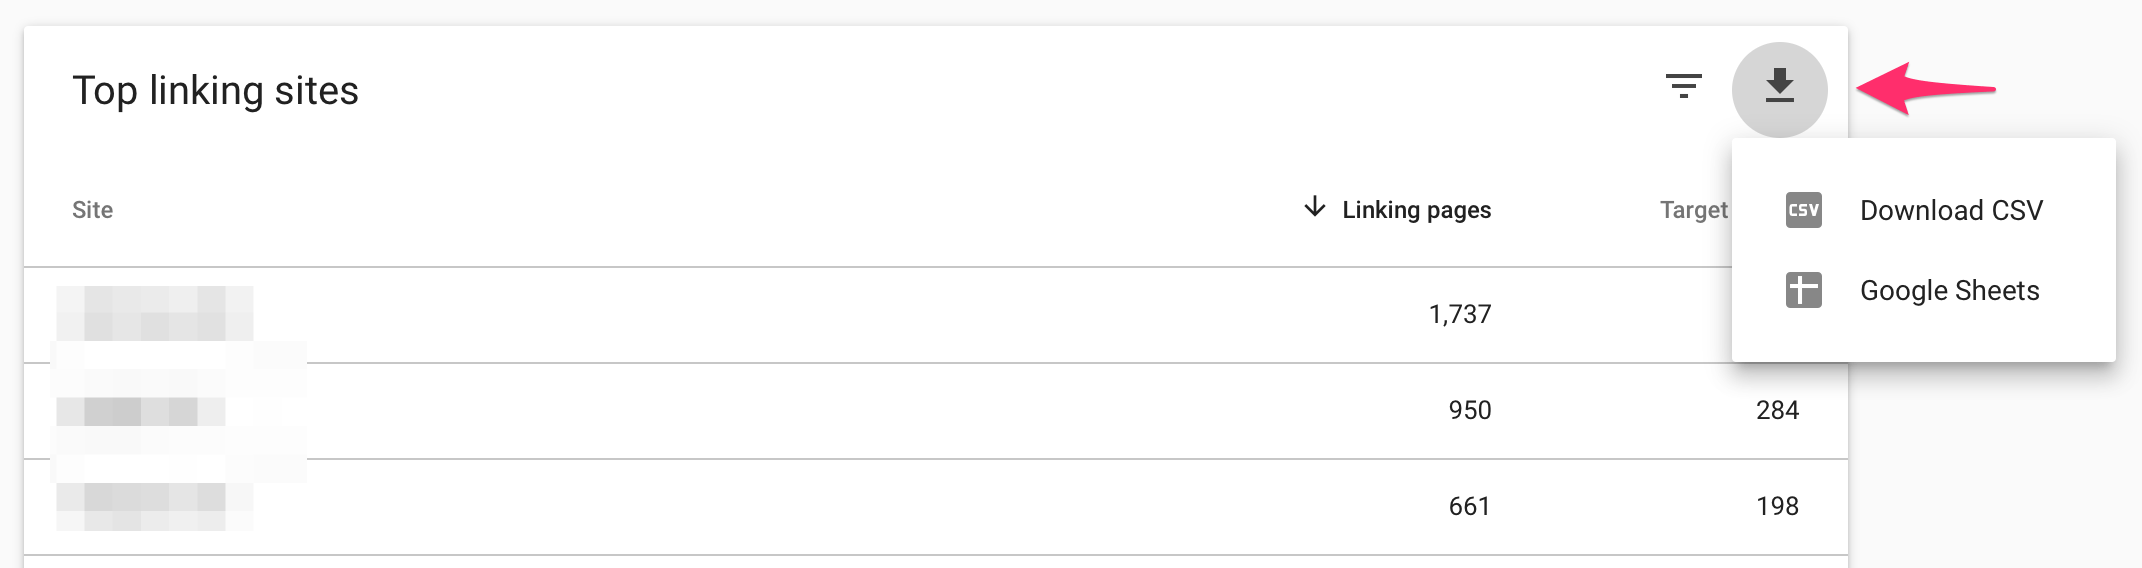Sort by the Site column header

pyautogui.click(x=92, y=210)
